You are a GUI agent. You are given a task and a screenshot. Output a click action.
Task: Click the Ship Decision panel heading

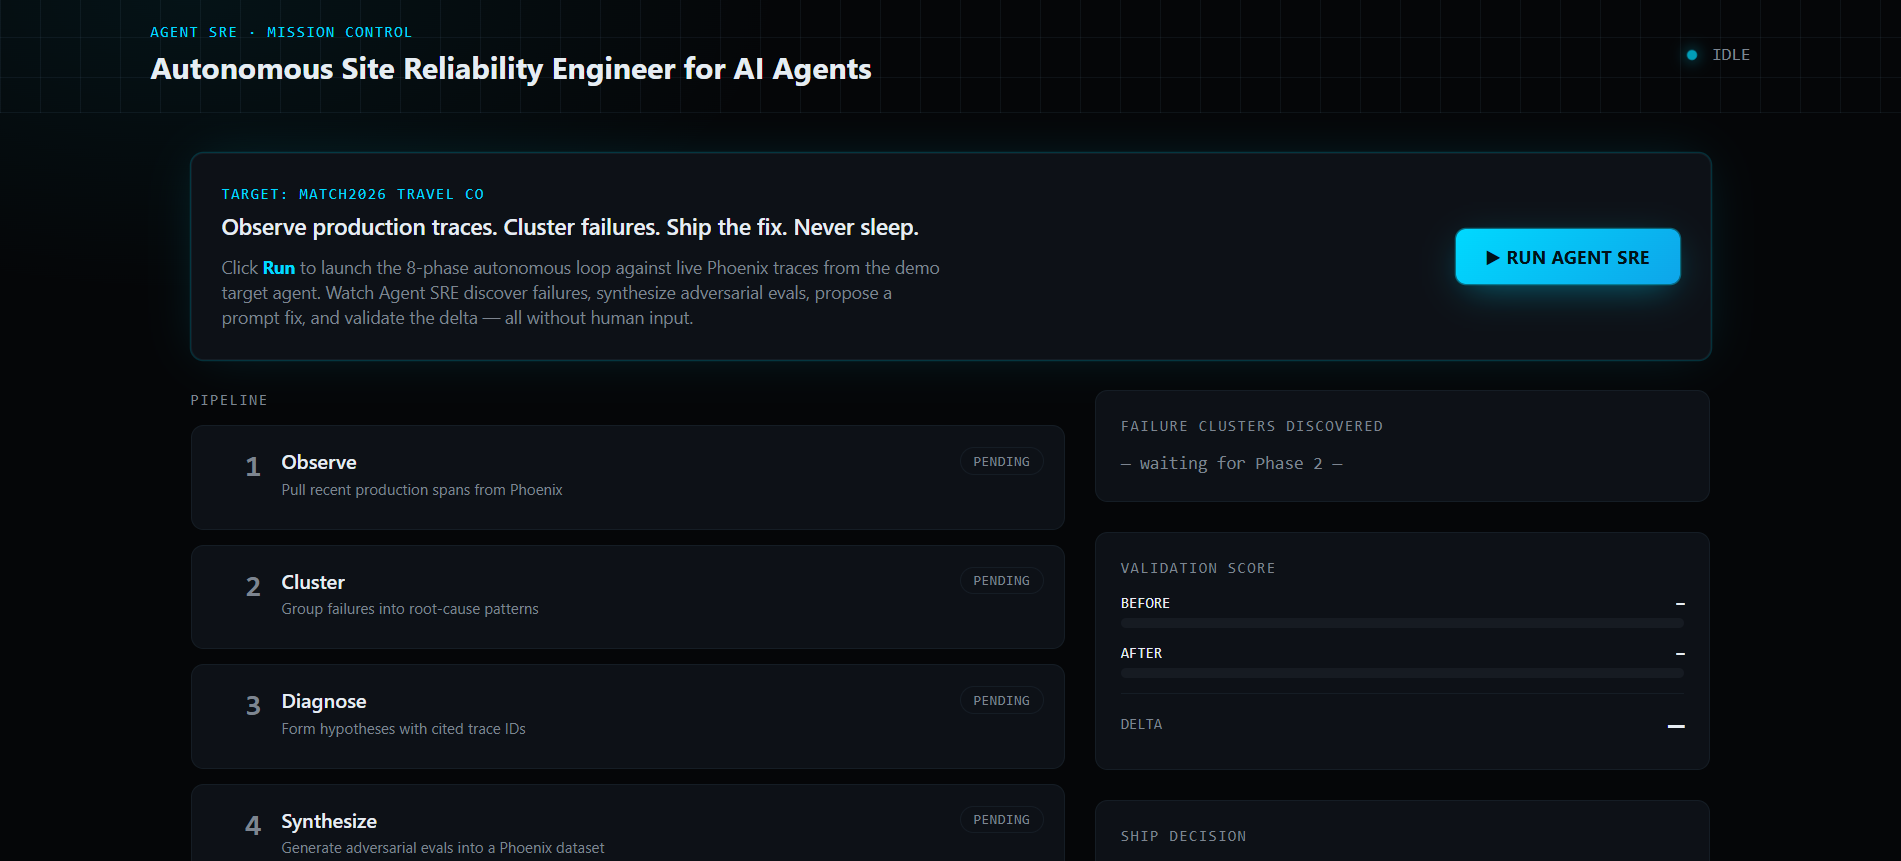[1183, 836]
